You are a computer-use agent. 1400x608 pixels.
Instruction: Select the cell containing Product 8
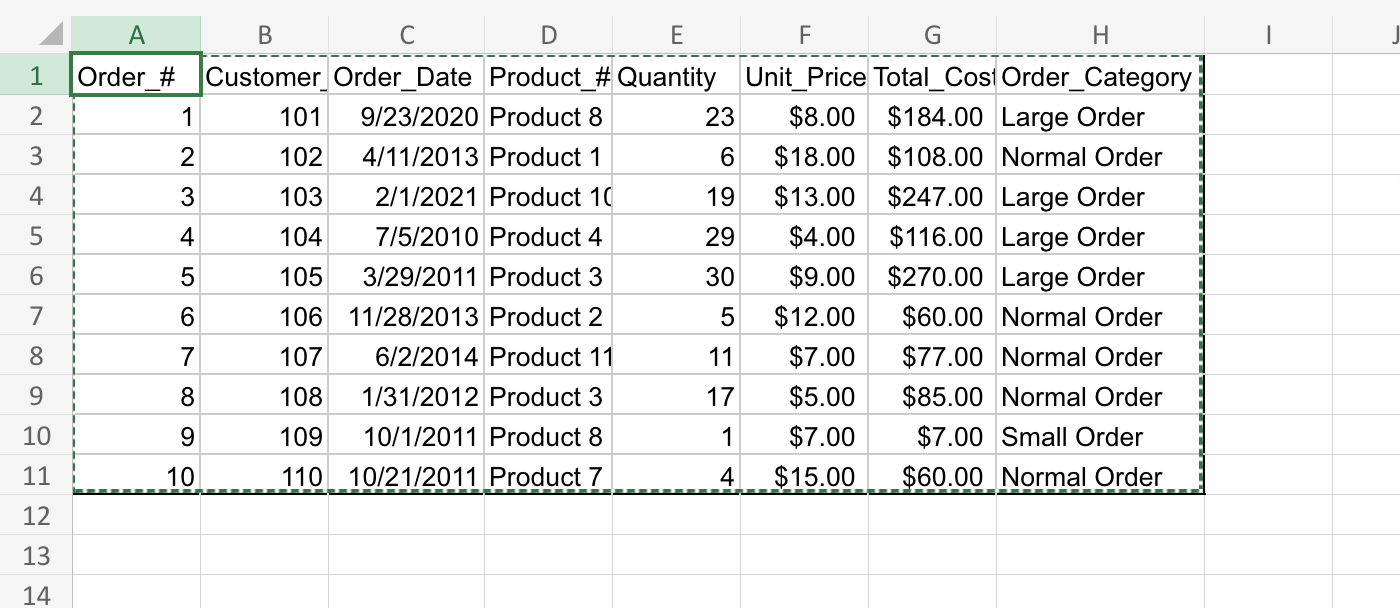(547, 116)
